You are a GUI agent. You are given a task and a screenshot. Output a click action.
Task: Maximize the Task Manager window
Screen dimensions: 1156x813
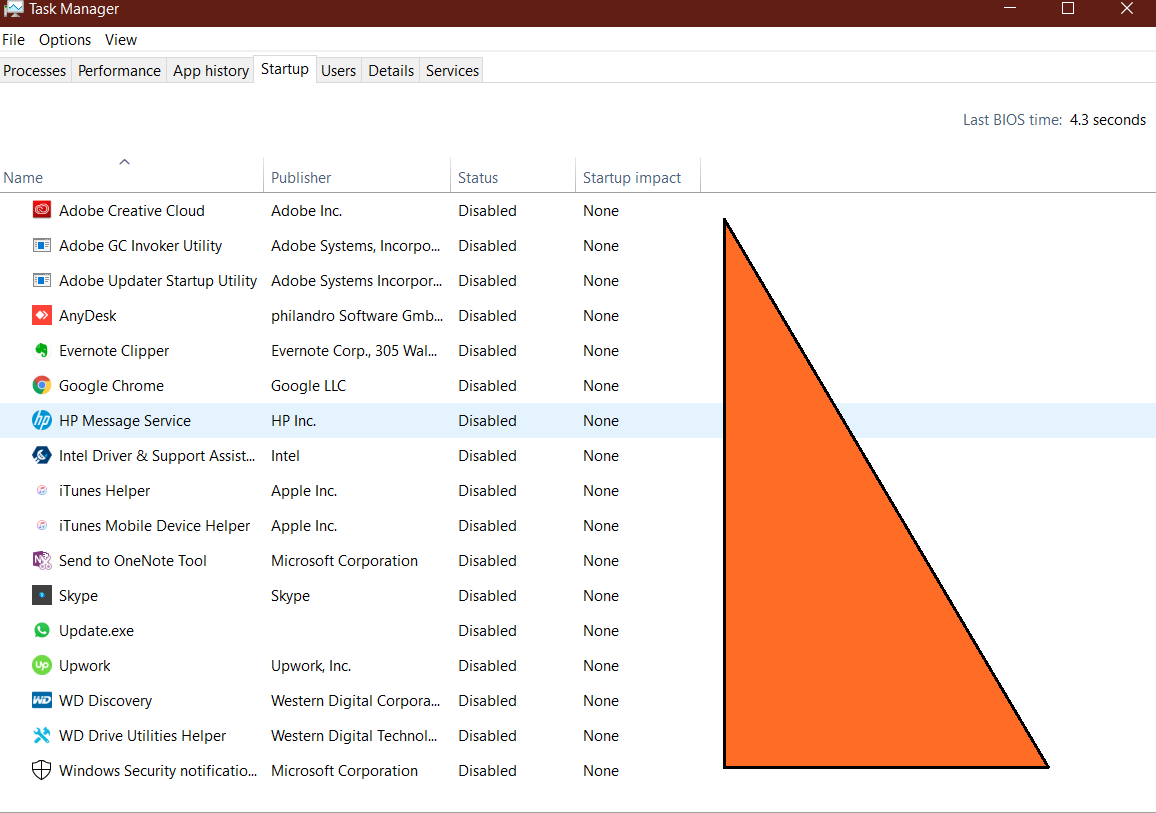1068,8
